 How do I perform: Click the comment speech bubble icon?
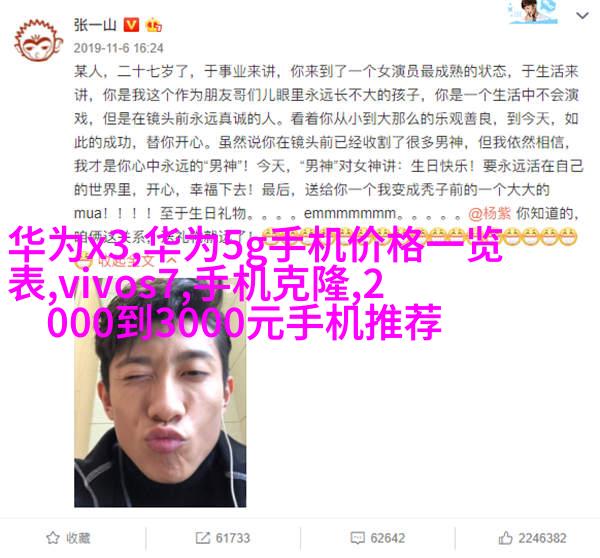[357, 538]
